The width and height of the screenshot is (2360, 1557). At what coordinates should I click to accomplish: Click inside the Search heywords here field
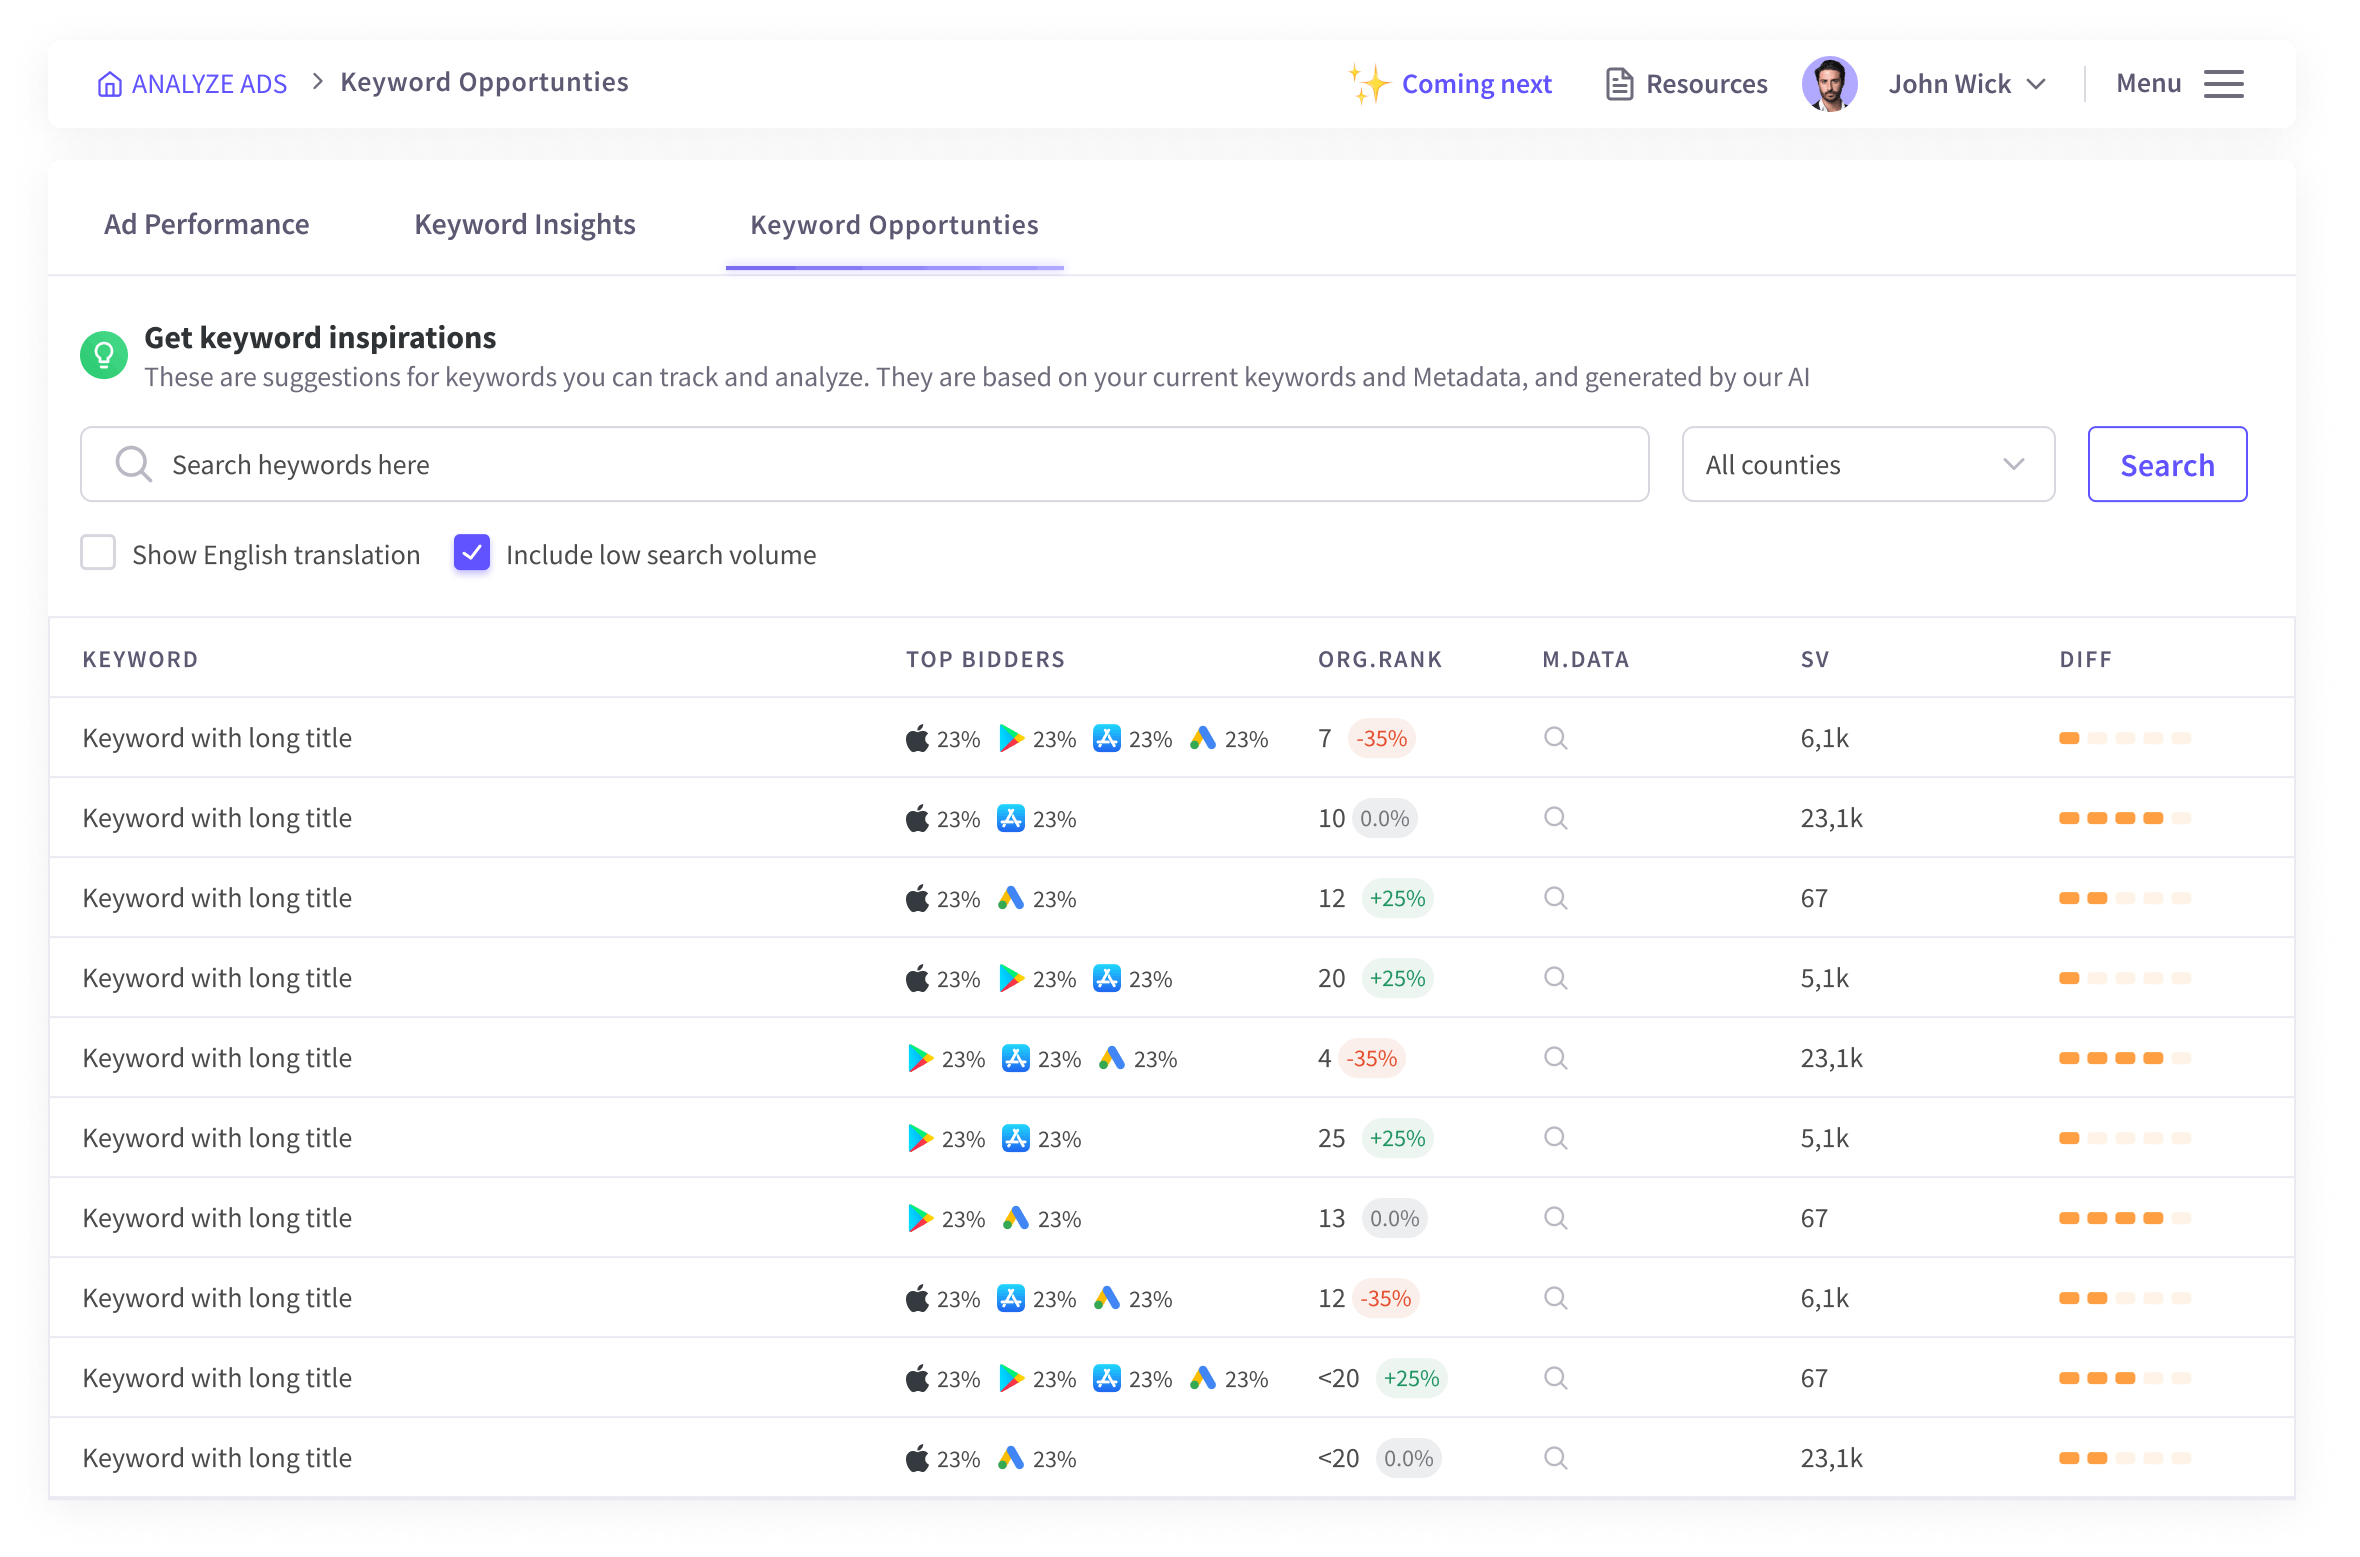click(x=865, y=464)
